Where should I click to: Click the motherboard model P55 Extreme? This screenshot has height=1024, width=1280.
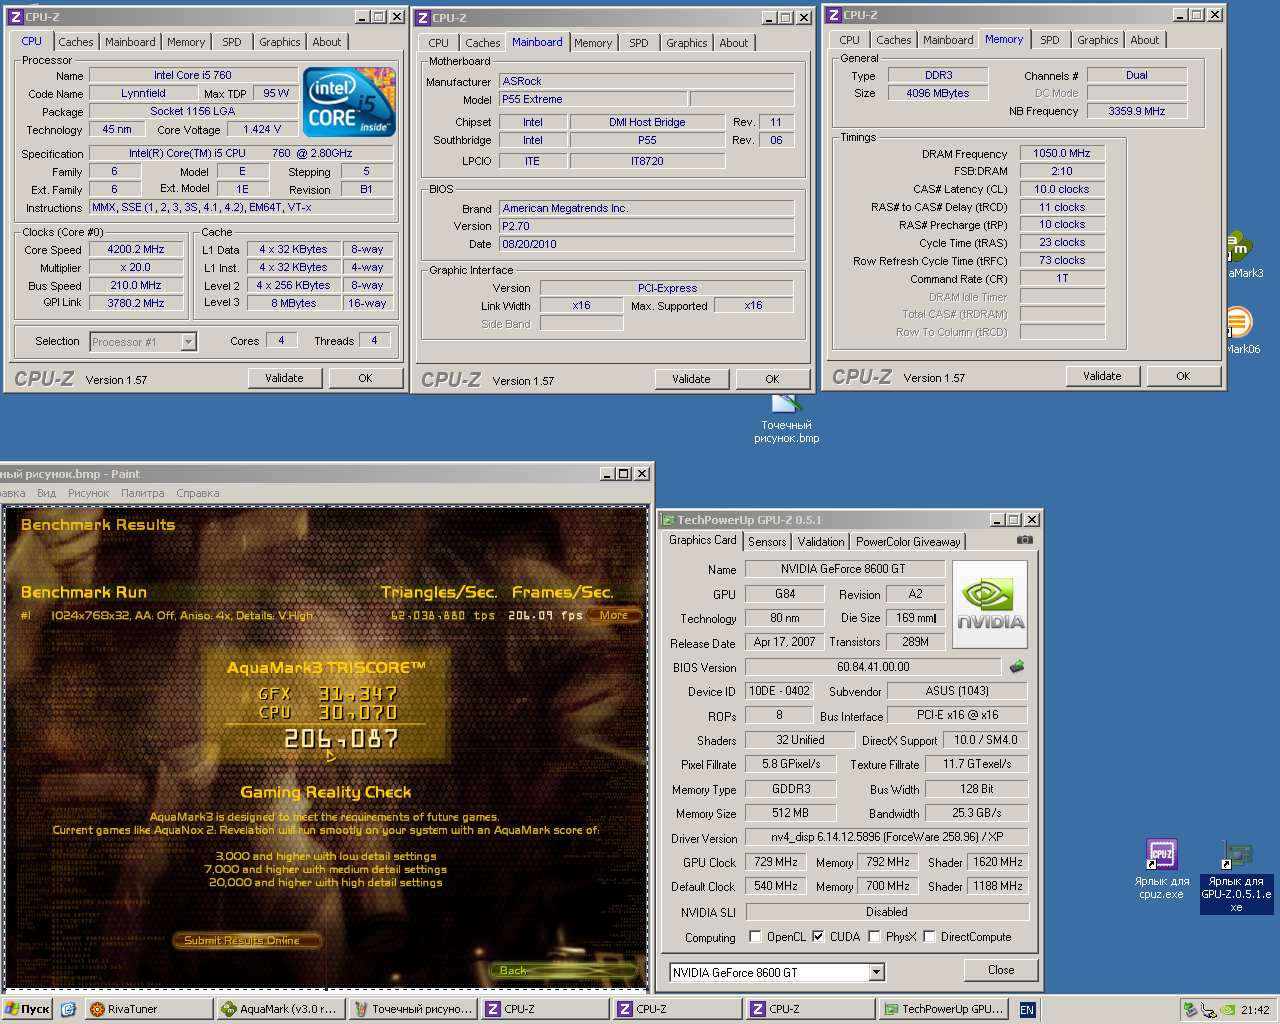point(592,99)
